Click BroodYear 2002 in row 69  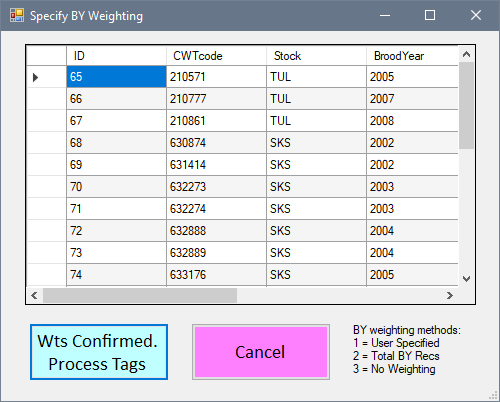[x=412, y=165]
